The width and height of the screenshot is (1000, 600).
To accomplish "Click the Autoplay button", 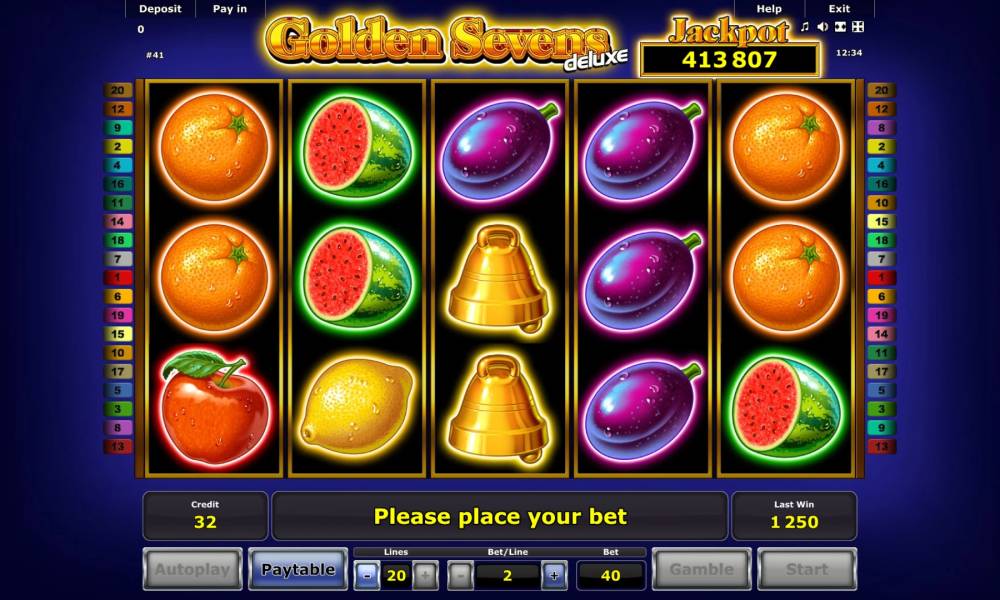I will point(193,569).
